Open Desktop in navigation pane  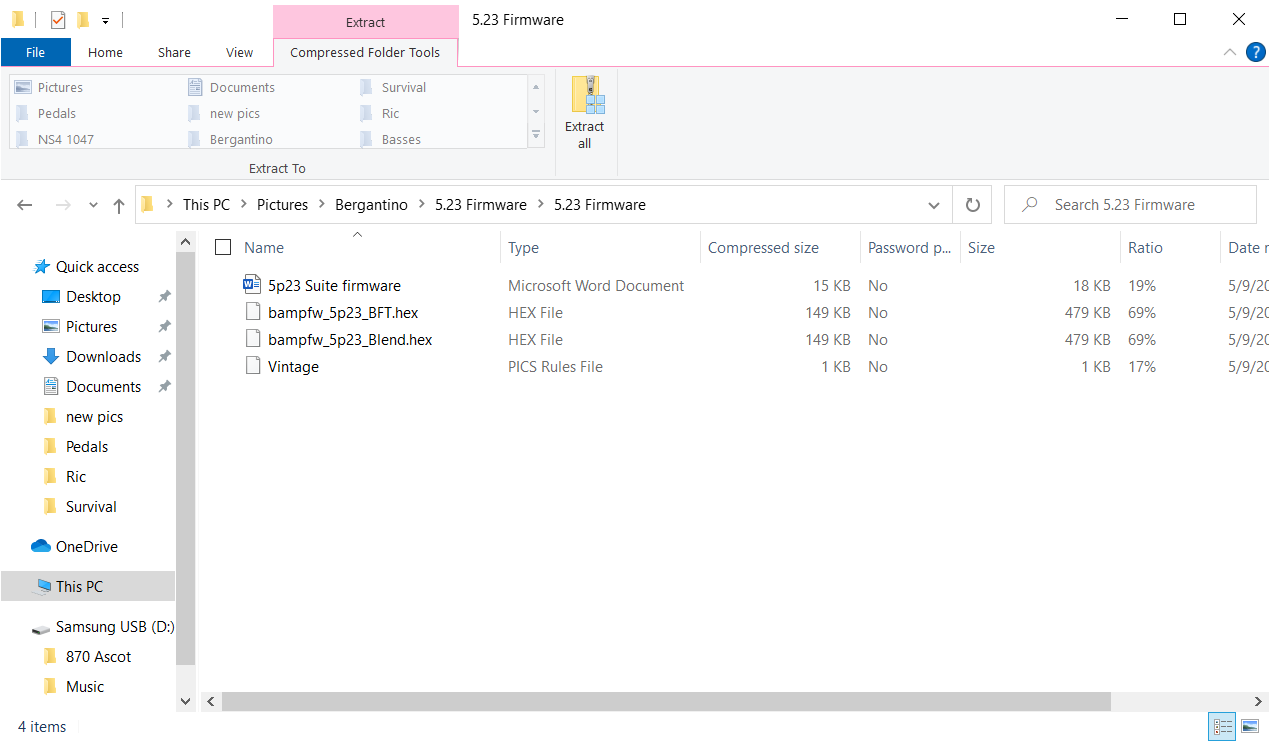pos(93,297)
